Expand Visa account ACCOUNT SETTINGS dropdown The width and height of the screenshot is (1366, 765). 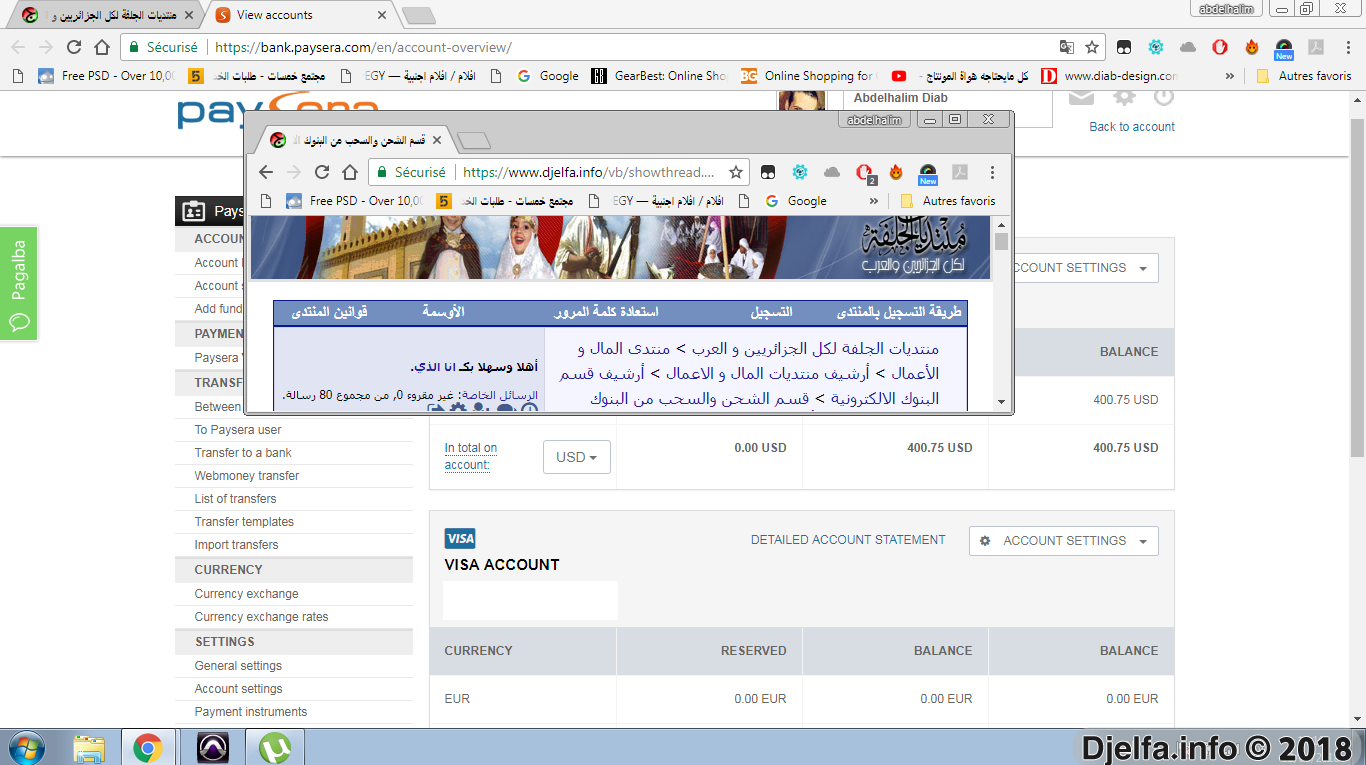pyautogui.click(x=1064, y=541)
